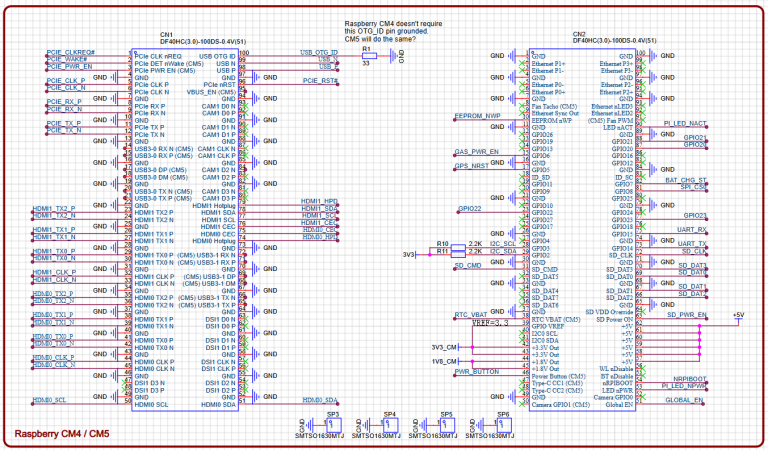
Task: Click the BAT_CHG_ST net label
Action: coord(686,180)
